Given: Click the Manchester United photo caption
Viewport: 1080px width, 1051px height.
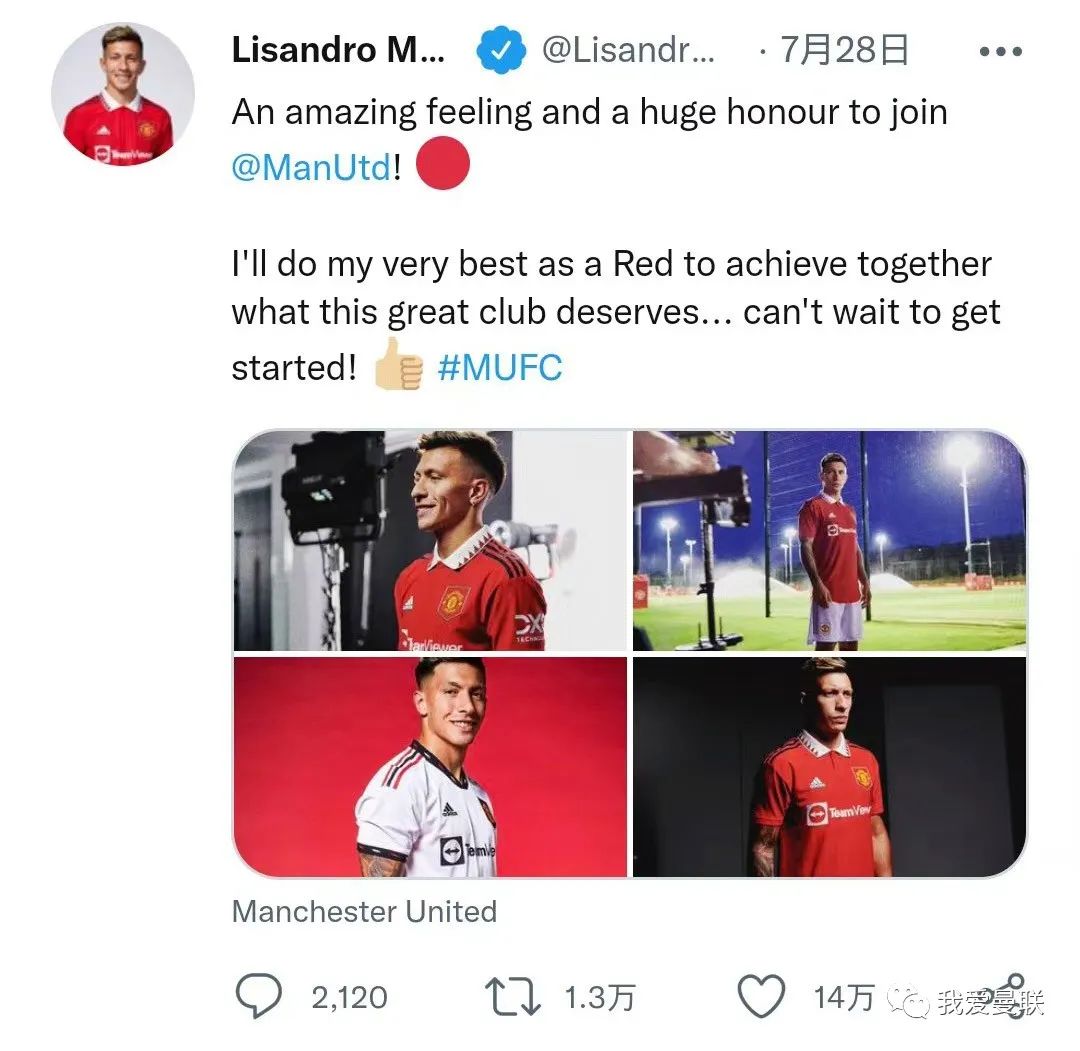Looking at the screenshot, I should [x=364, y=912].
